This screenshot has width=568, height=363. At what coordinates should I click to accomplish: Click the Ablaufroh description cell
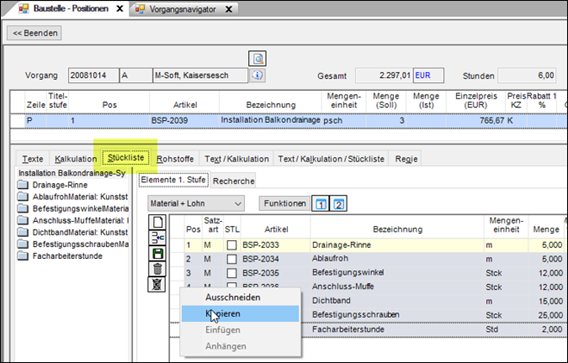(x=397, y=259)
